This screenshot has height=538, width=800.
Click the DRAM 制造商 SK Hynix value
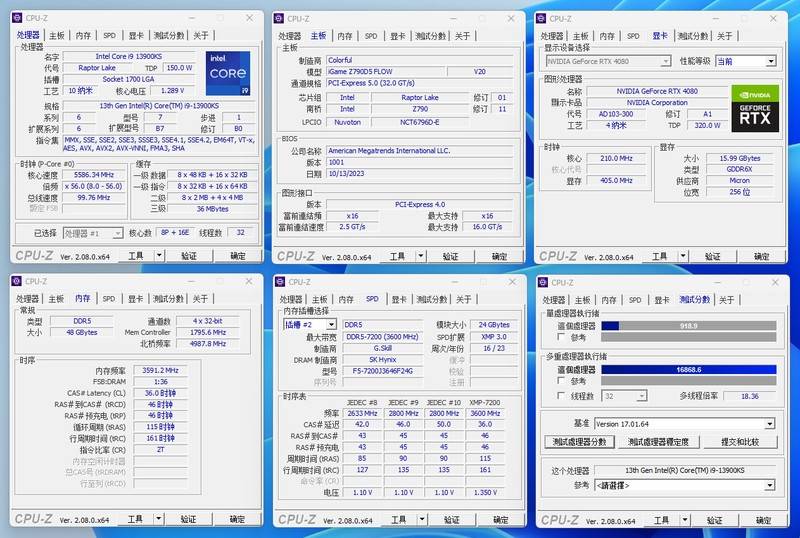(383, 359)
